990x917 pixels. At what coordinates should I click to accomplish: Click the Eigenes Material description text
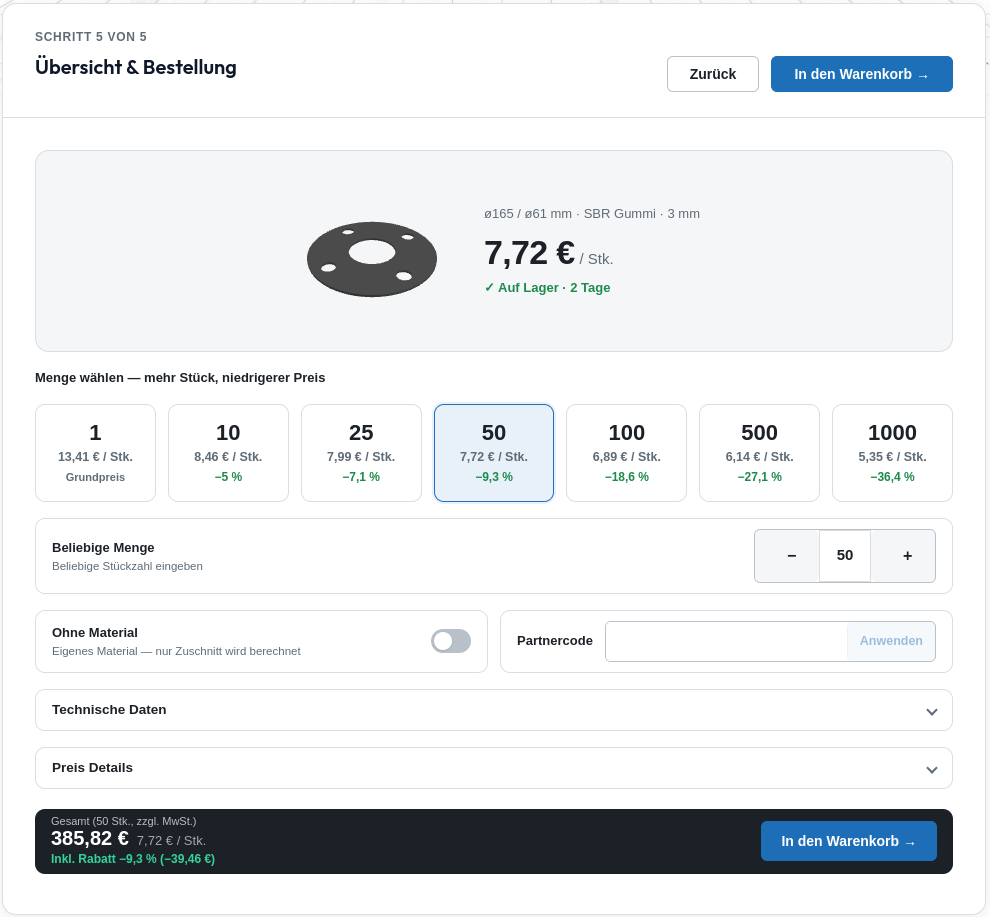(176, 651)
